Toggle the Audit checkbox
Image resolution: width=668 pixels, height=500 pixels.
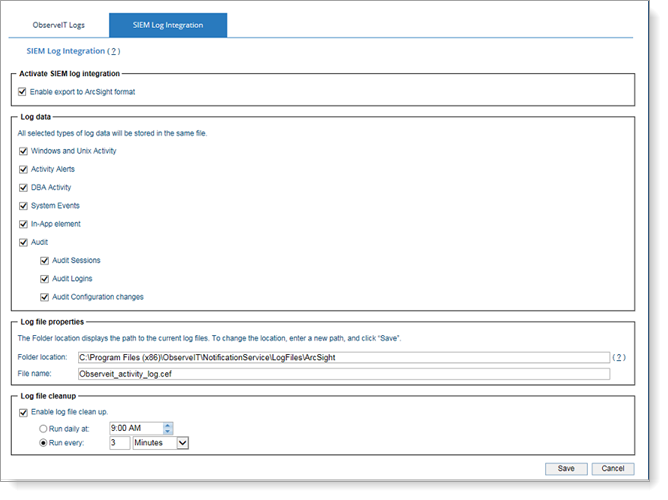click(23, 242)
